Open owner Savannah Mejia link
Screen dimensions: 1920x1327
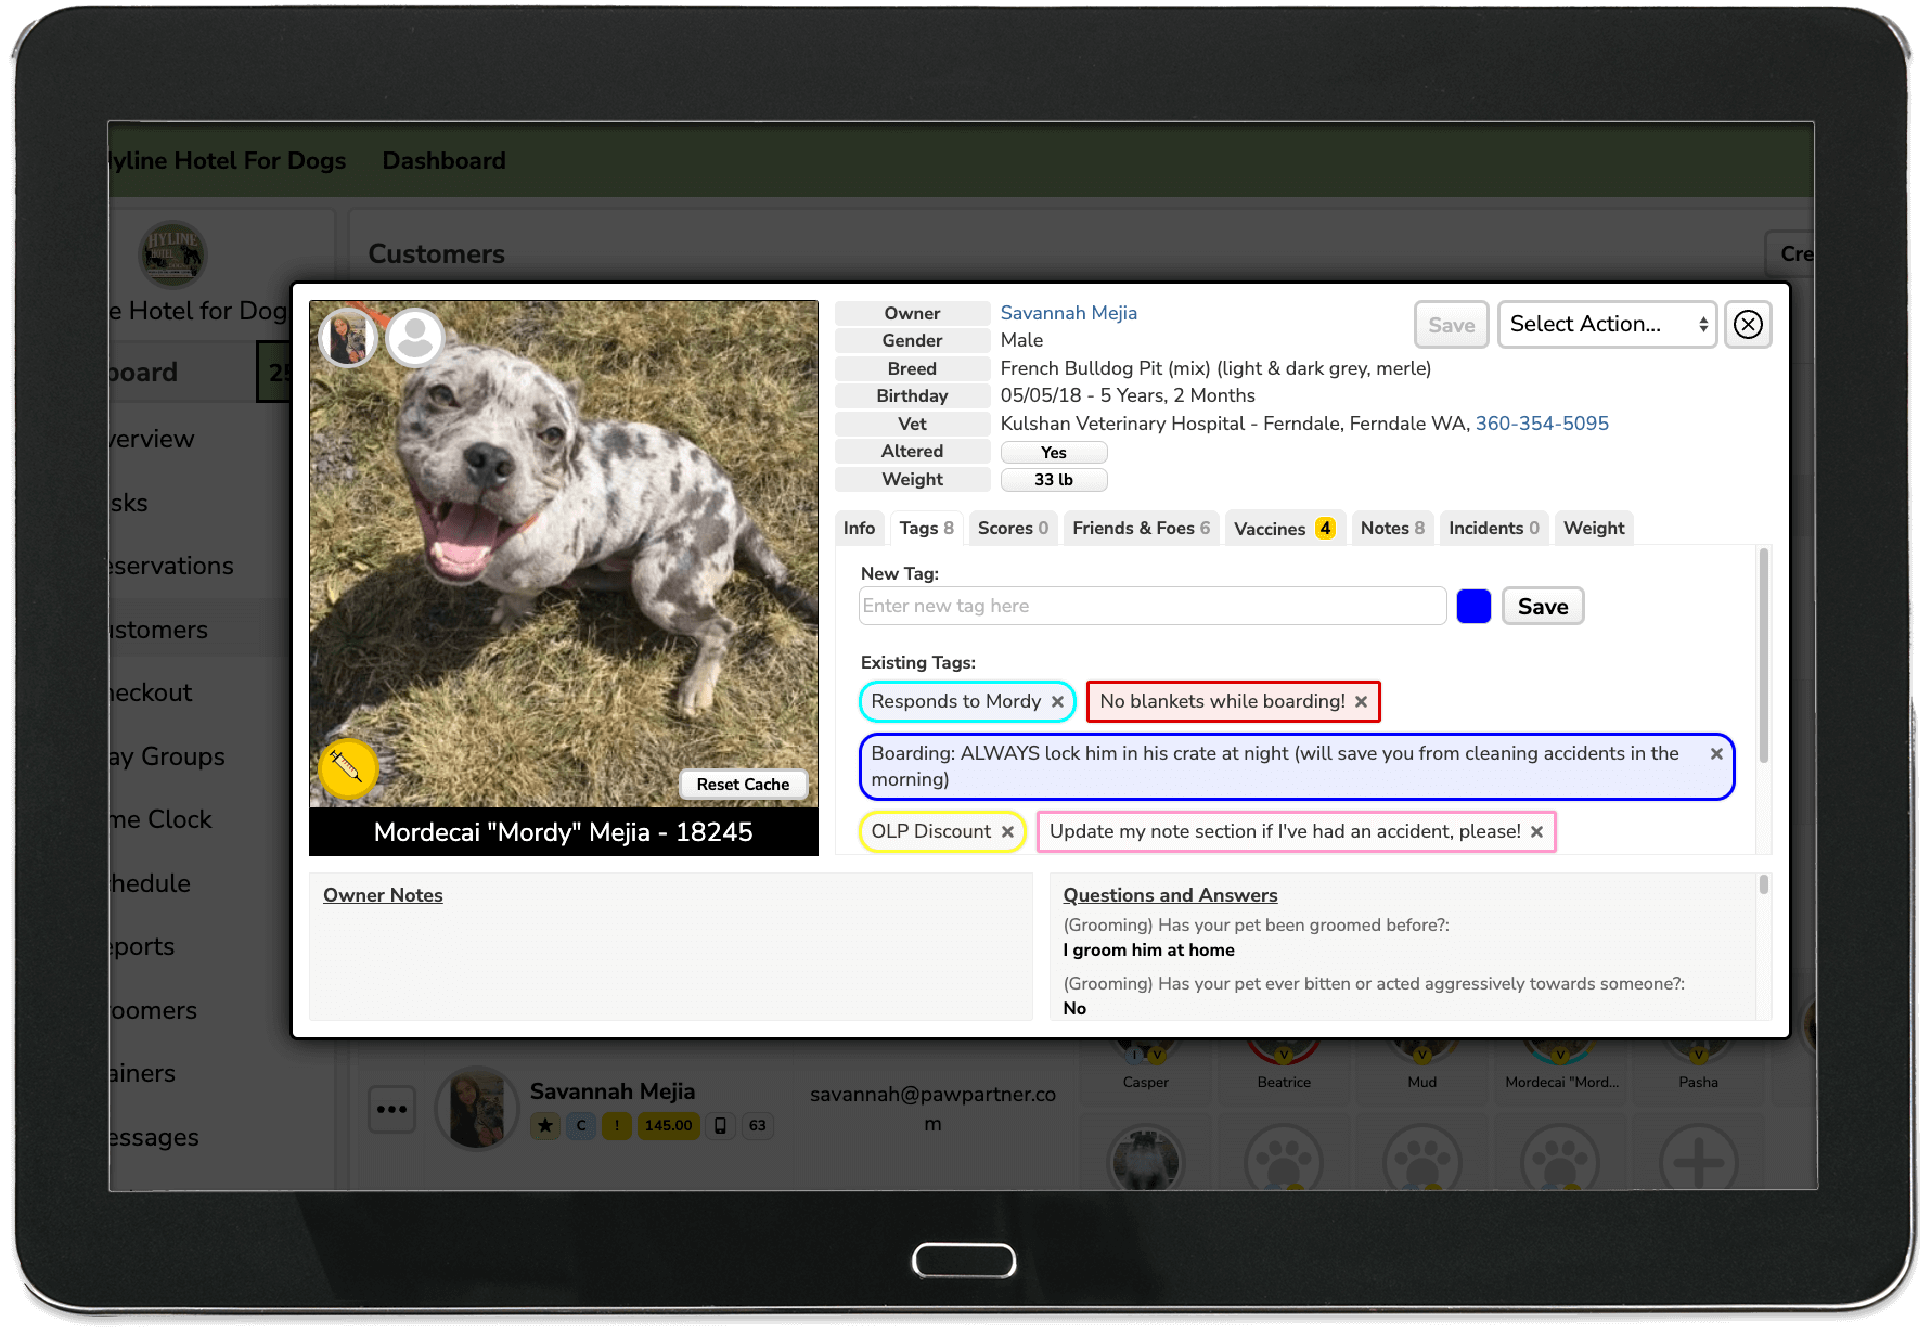tap(1068, 313)
